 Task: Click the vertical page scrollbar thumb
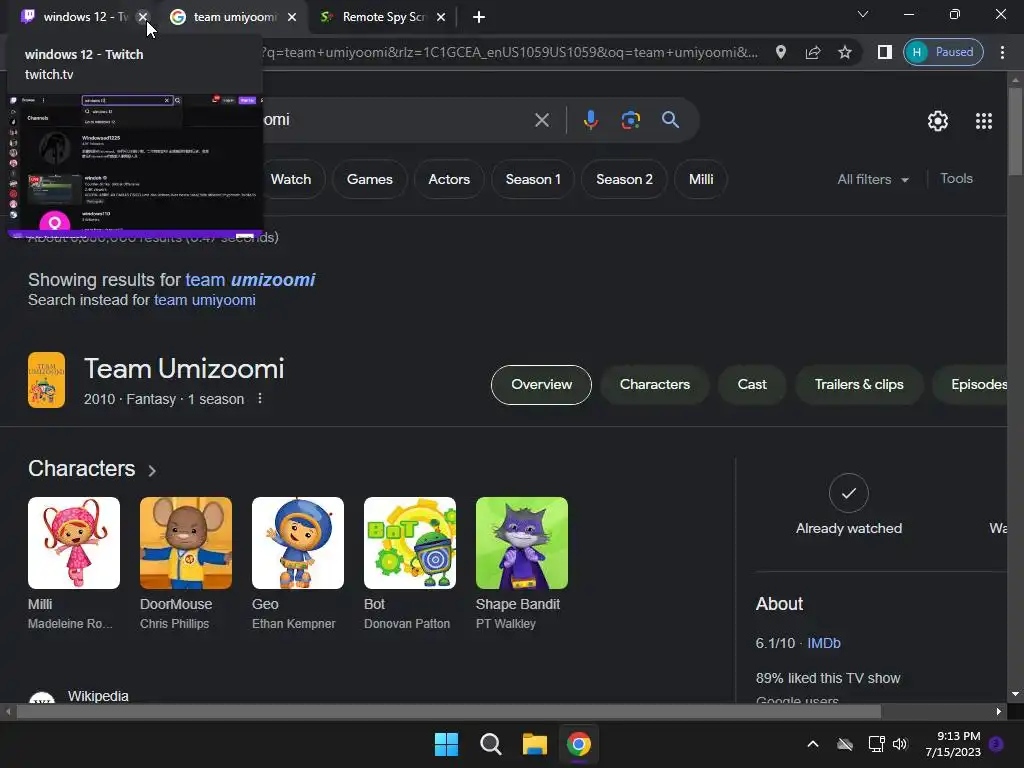[1016, 131]
